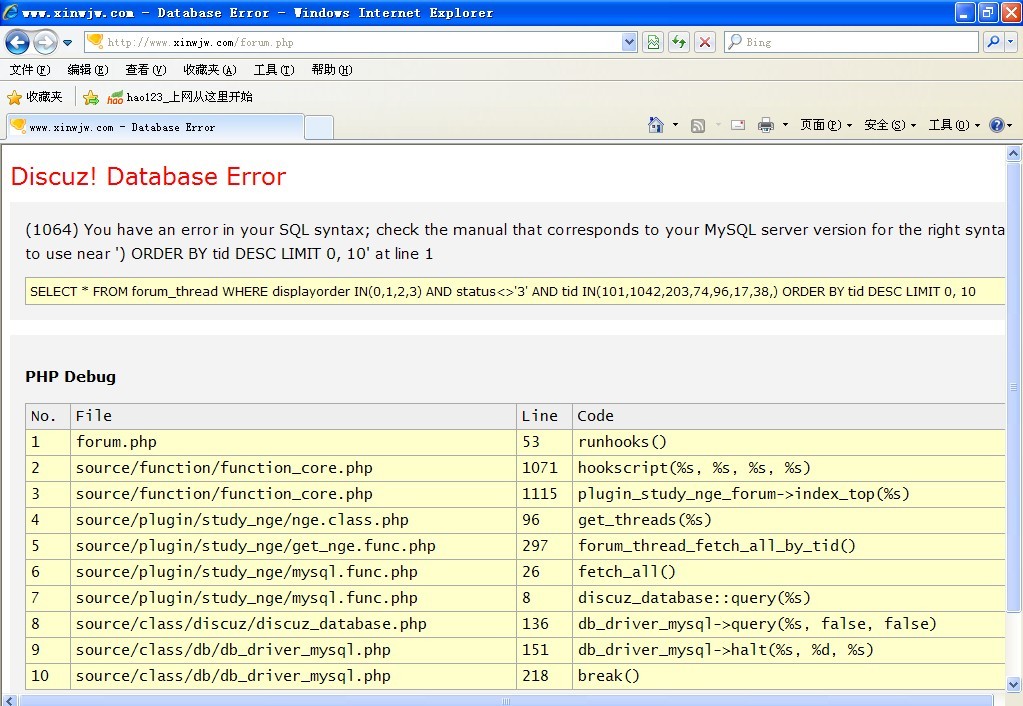This screenshot has height=706, width=1023.
Task: Click the Refresh page icon
Action: 679,42
